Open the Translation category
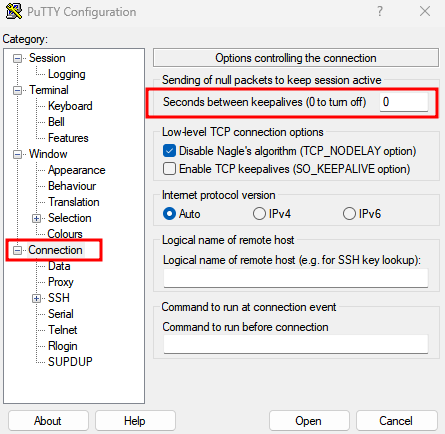 (x=74, y=202)
